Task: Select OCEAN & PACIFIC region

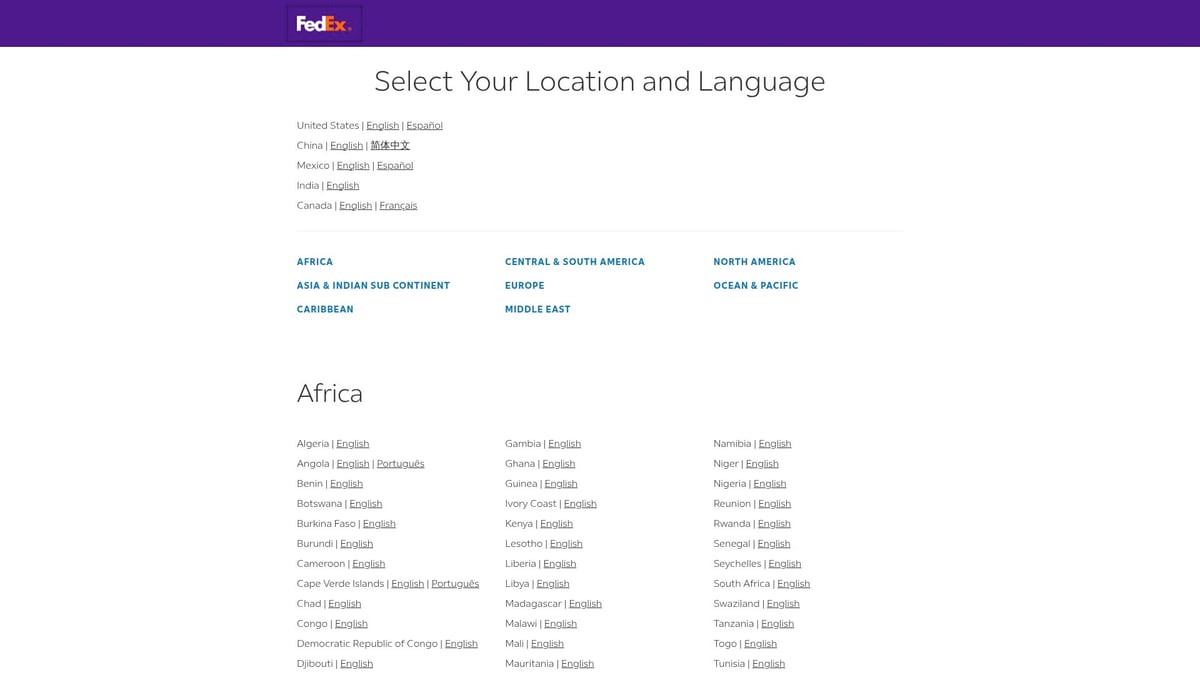Action: click(755, 285)
